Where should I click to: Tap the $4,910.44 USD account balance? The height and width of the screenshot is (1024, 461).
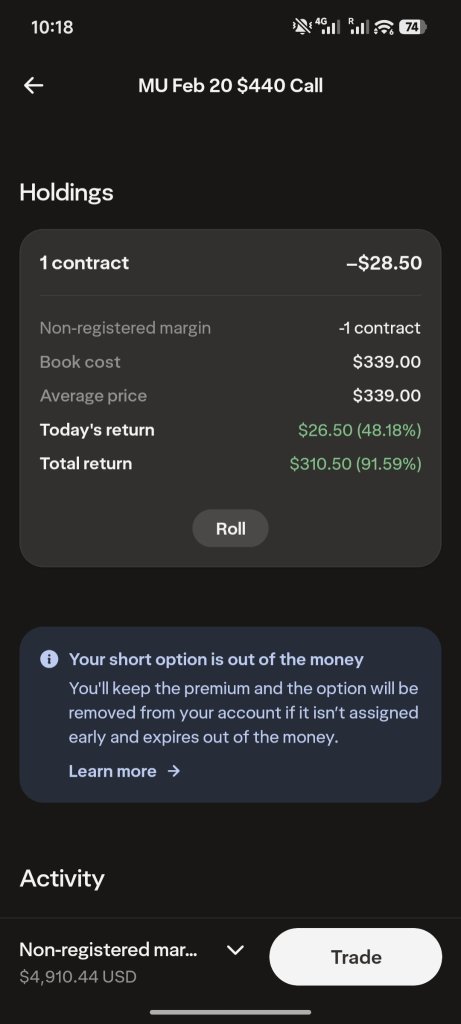click(78, 977)
